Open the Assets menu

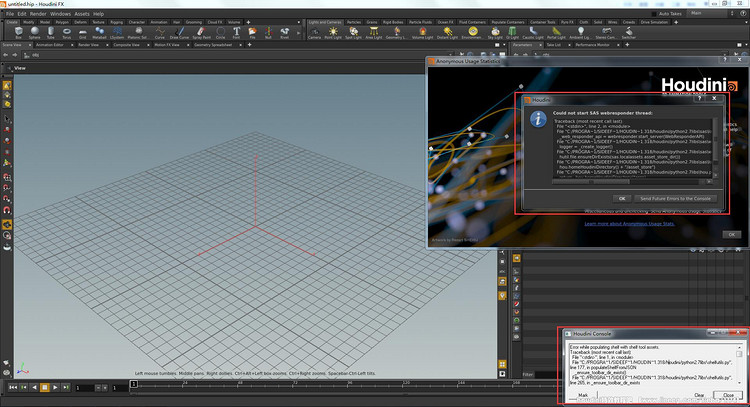pyautogui.click(x=82, y=14)
